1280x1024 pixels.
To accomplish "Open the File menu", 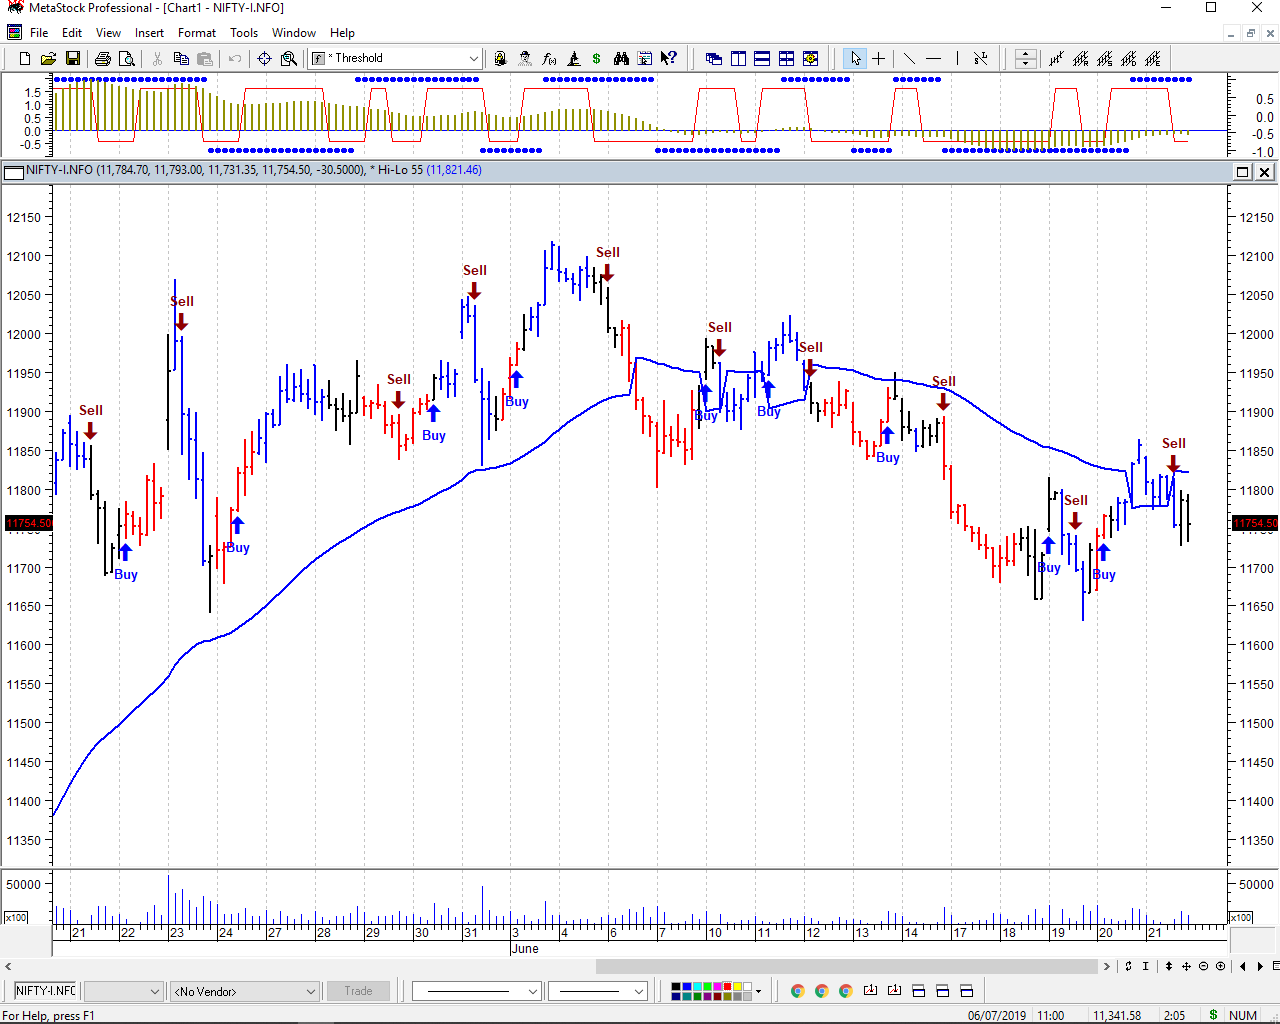I will [x=39, y=33].
